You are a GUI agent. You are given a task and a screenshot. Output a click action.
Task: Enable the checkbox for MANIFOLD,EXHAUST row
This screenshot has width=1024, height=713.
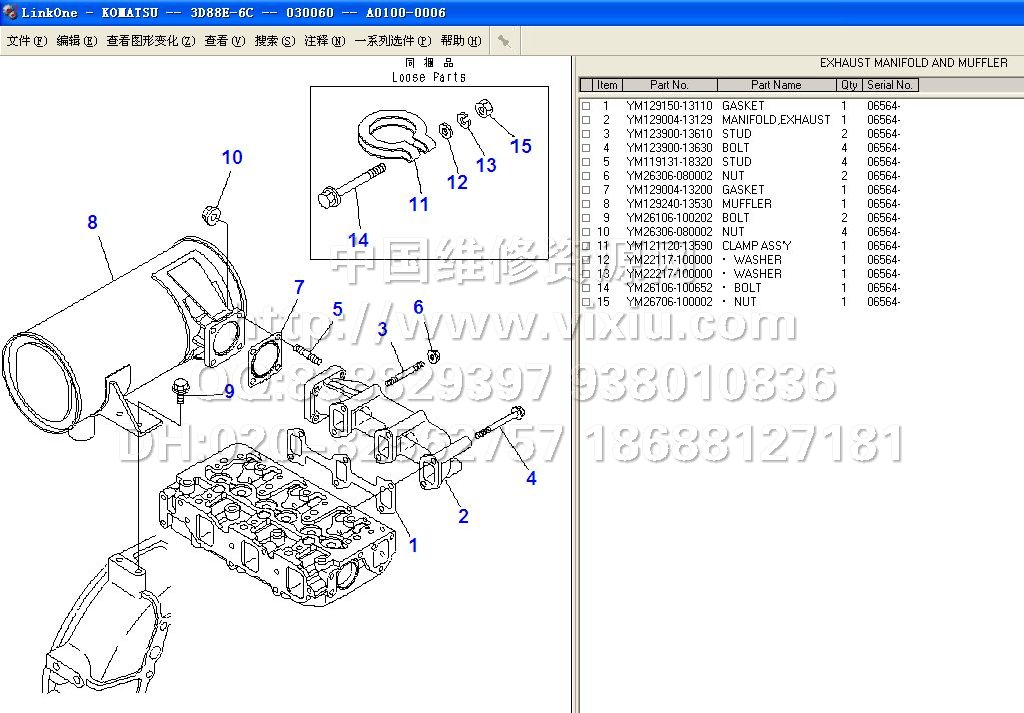point(586,120)
